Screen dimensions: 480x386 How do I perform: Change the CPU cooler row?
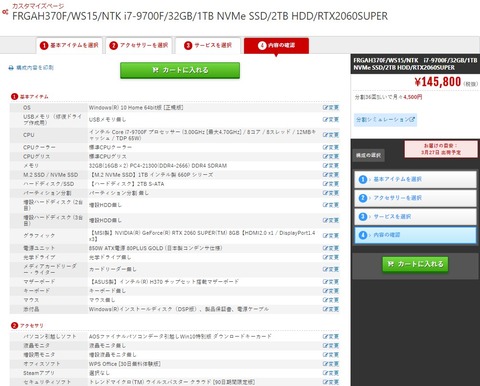pyautogui.click(x=331, y=147)
